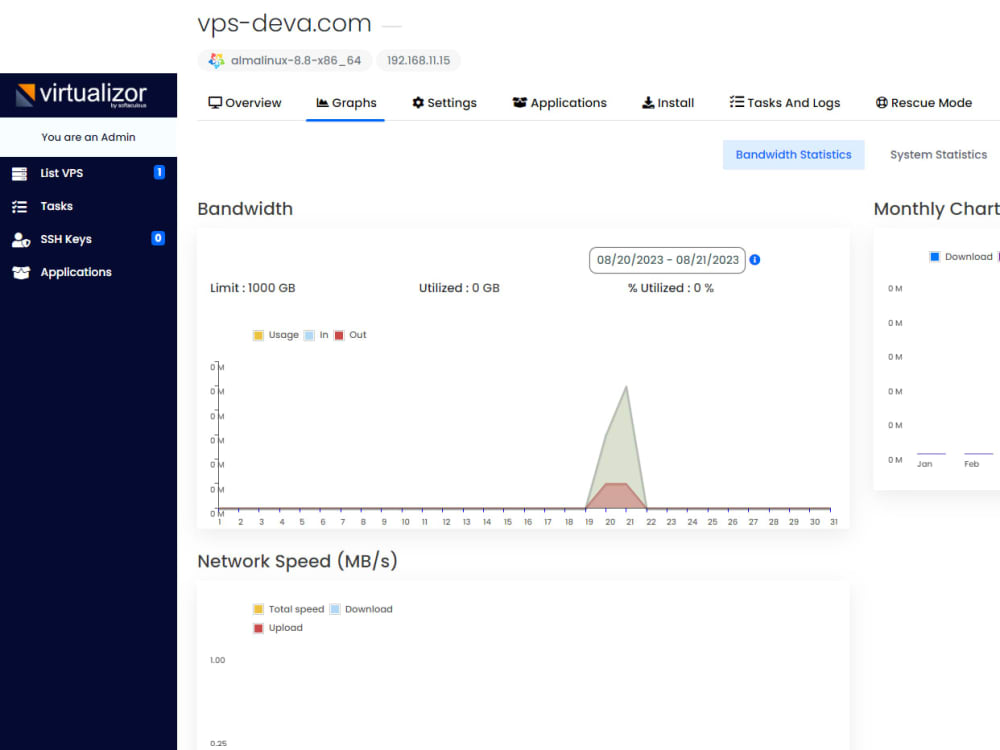This screenshot has width=1000, height=750.
Task: Select the Rescue Mode icon
Action: click(883, 102)
